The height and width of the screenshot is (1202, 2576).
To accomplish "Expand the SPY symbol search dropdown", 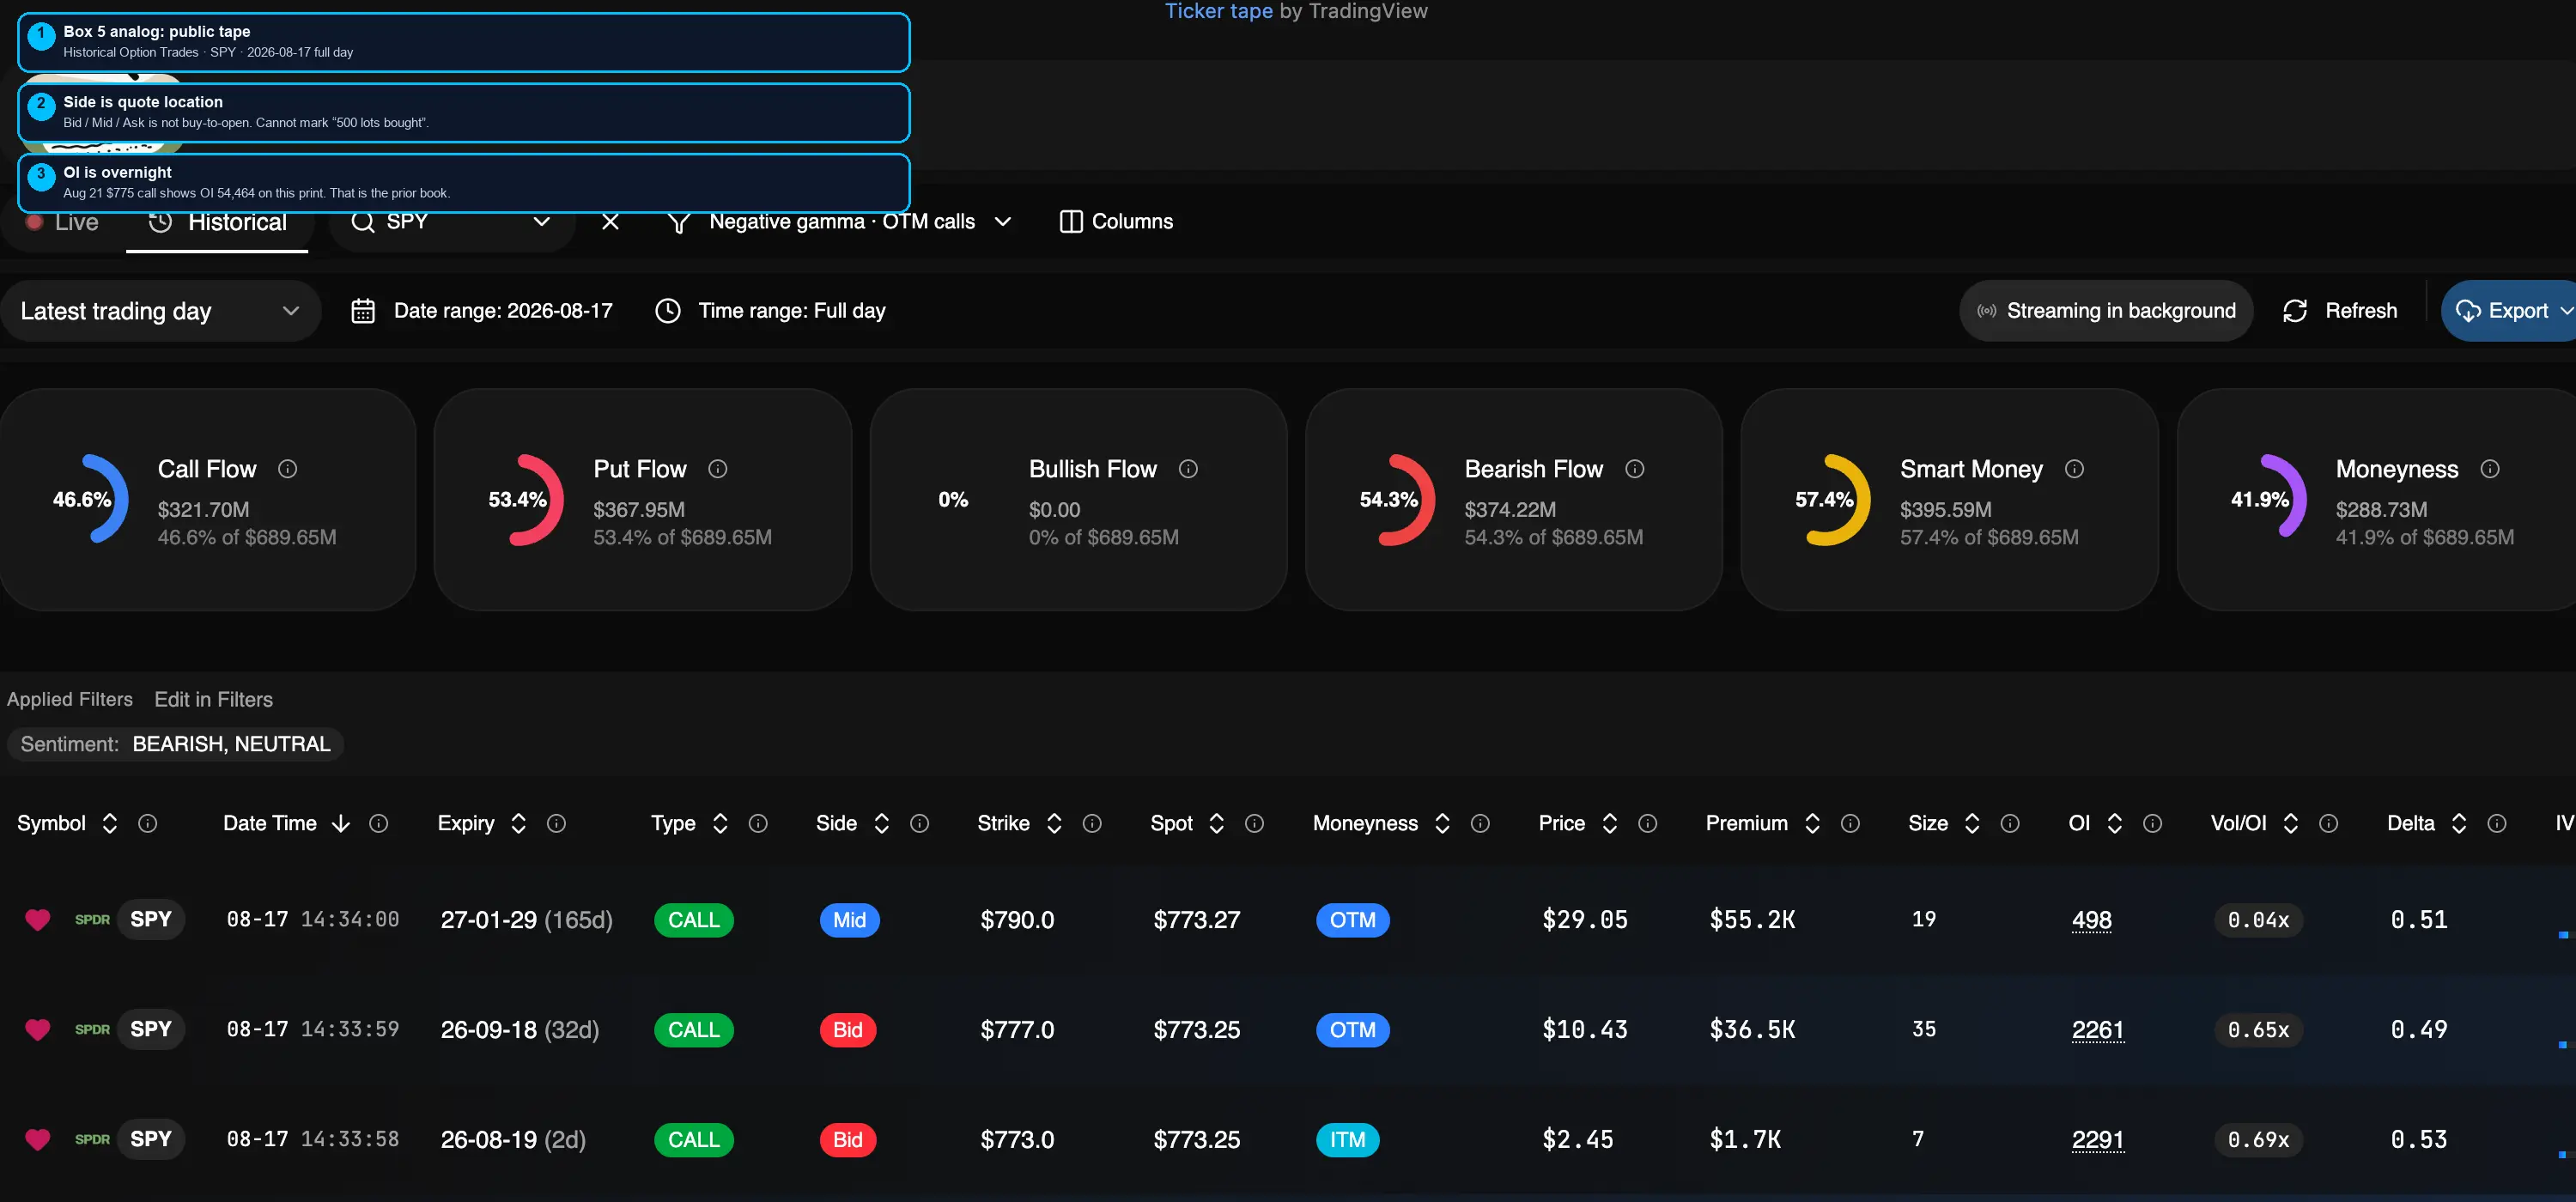I will (541, 222).
